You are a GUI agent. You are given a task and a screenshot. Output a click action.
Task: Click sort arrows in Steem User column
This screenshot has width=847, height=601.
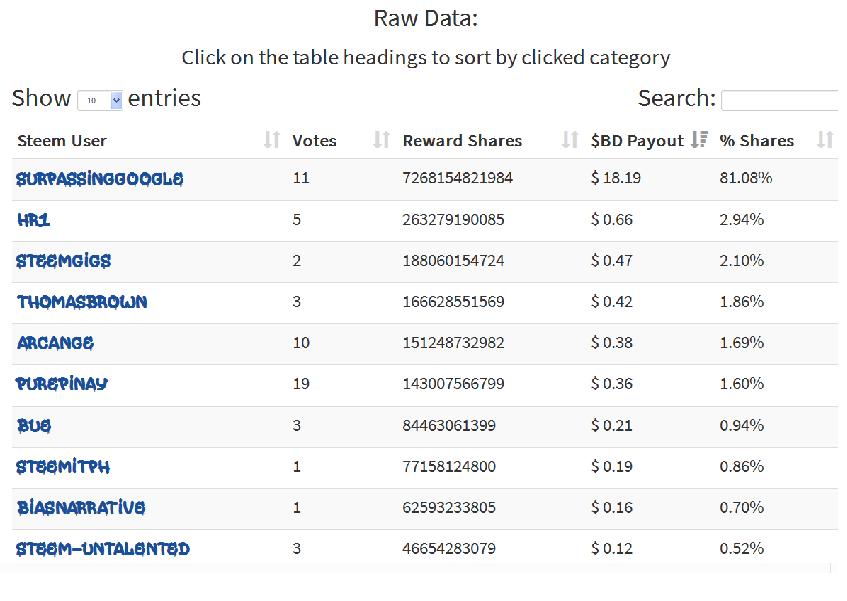click(272, 140)
